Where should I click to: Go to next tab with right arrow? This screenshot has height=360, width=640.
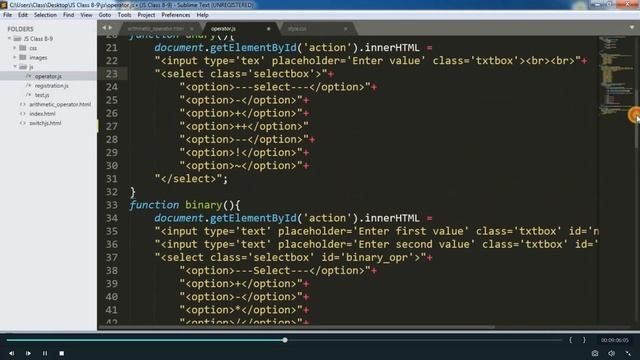point(110,28)
